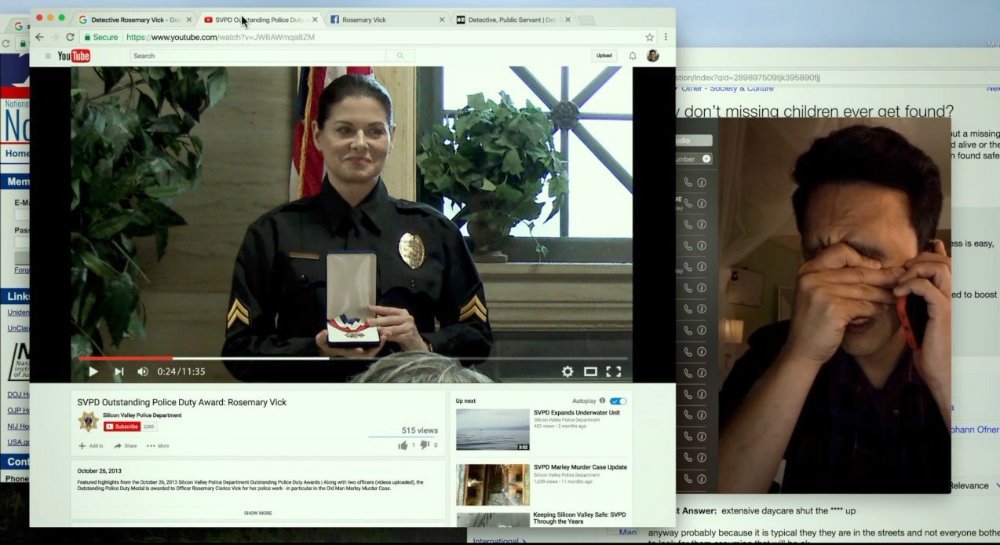Open Silicon Valley Police Department channel name
1000x545 pixels.
[142, 415]
